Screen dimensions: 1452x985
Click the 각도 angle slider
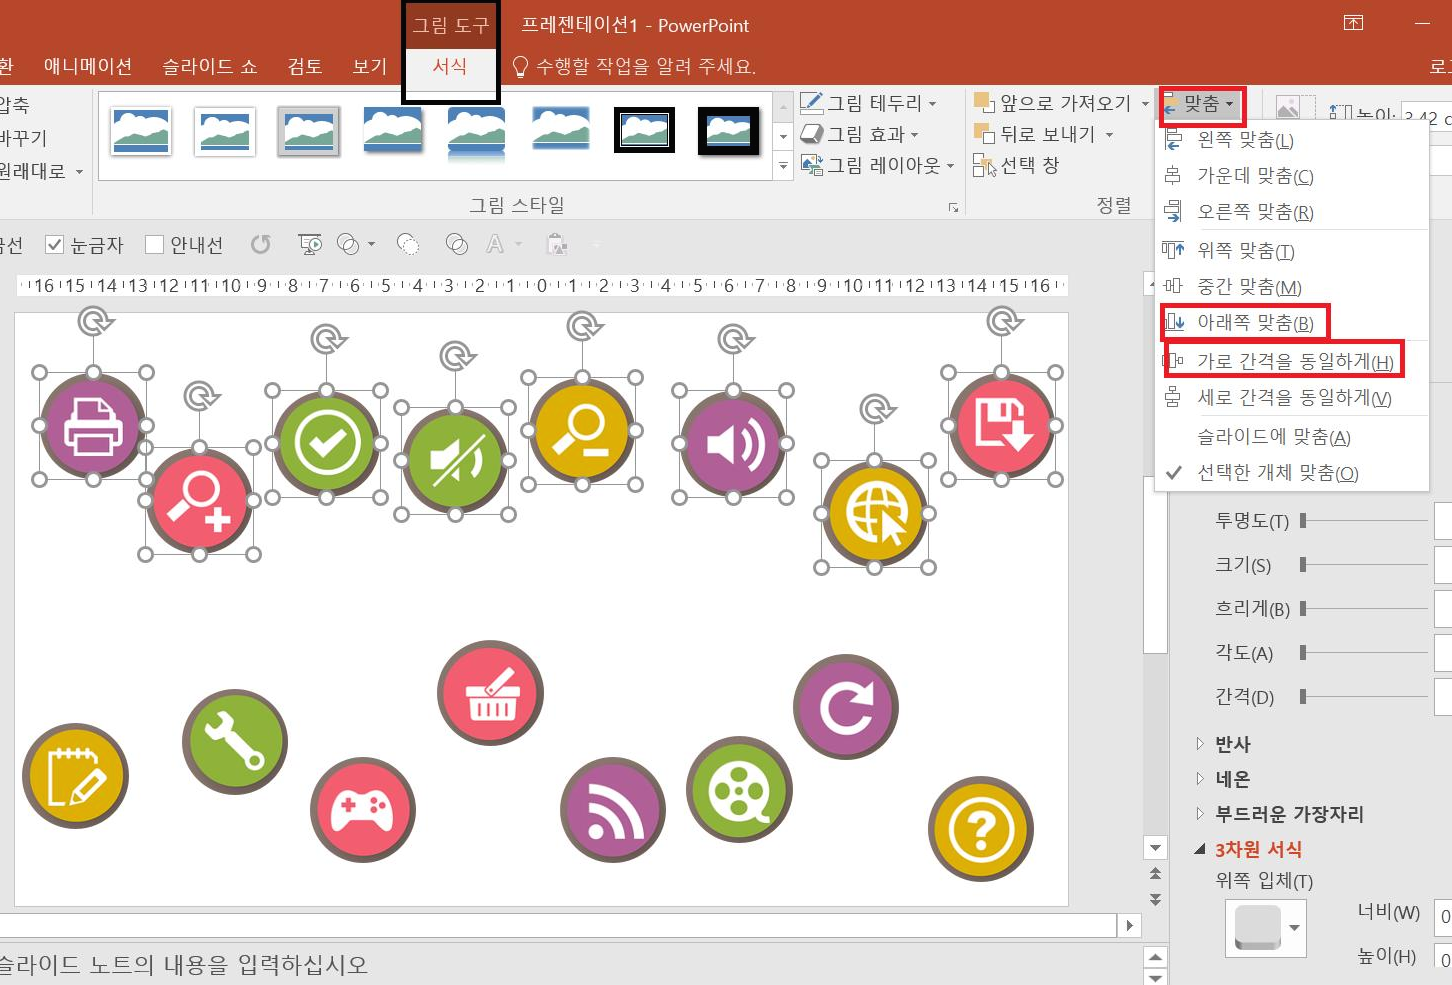pos(1364,652)
